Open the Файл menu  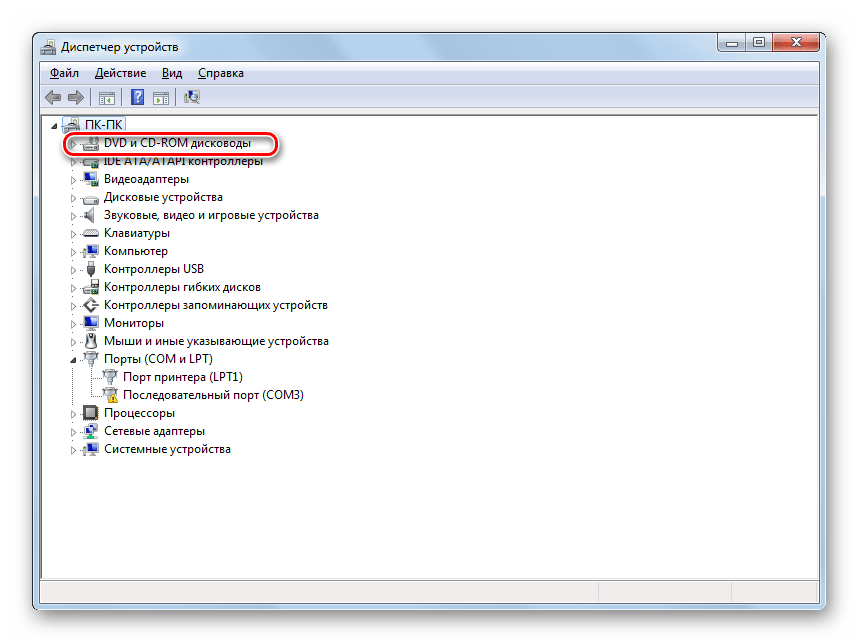[x=64, y=73]
